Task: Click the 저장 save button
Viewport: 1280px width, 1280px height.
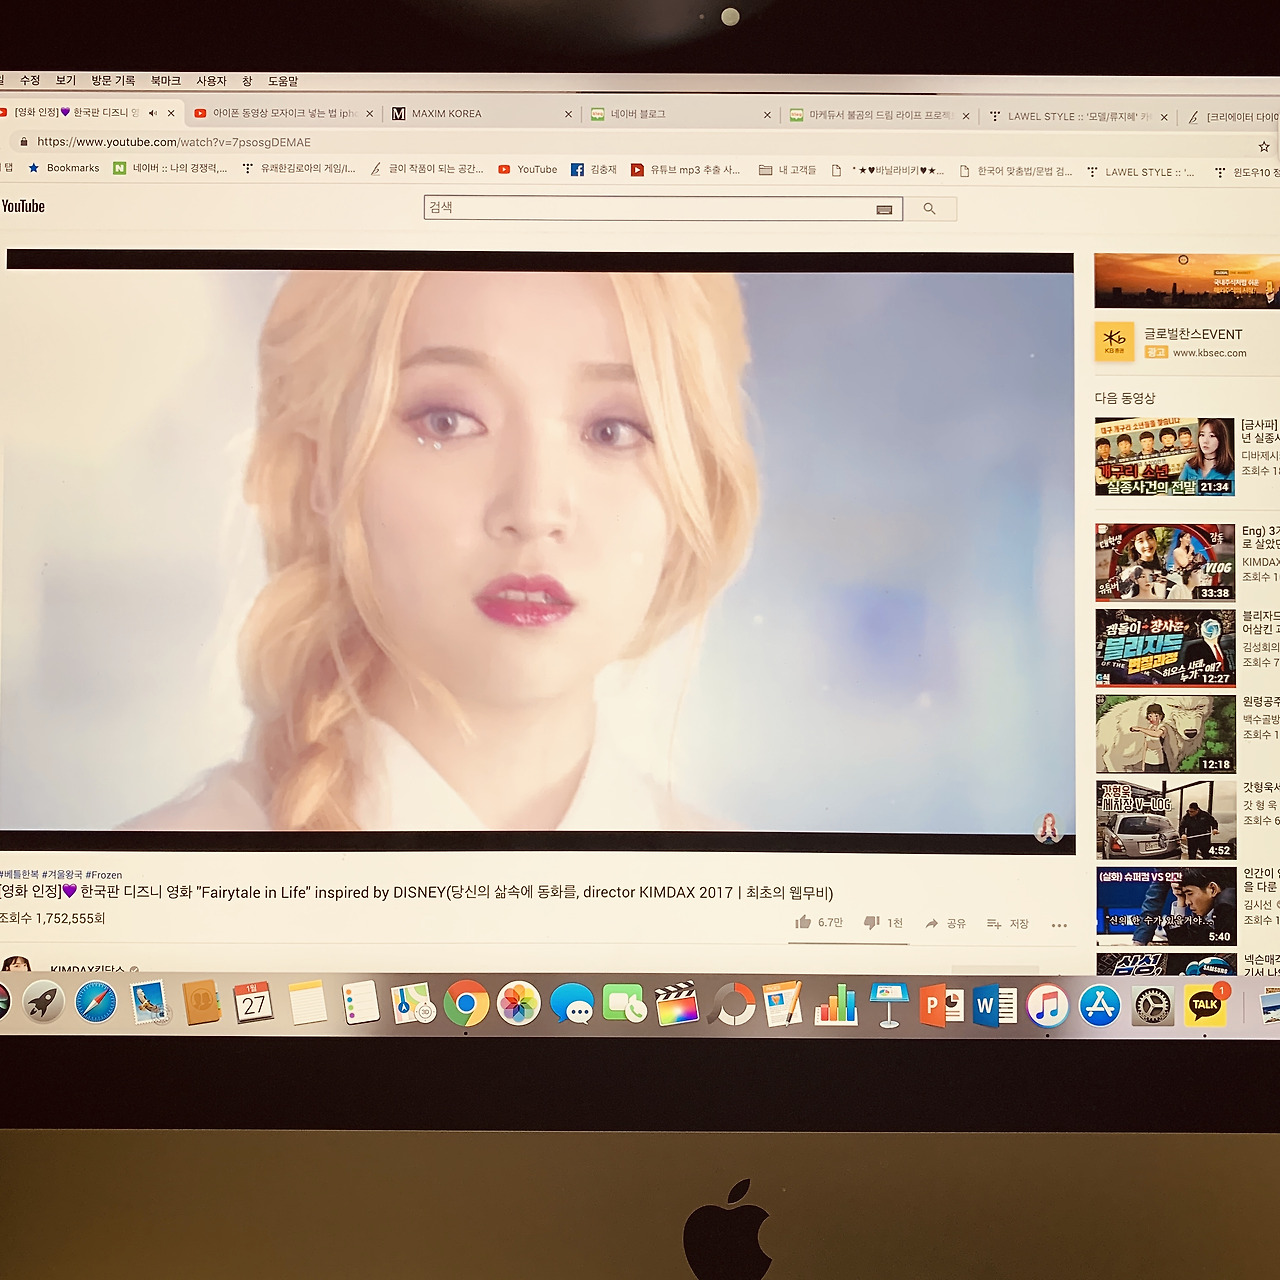Action: 1008,923
